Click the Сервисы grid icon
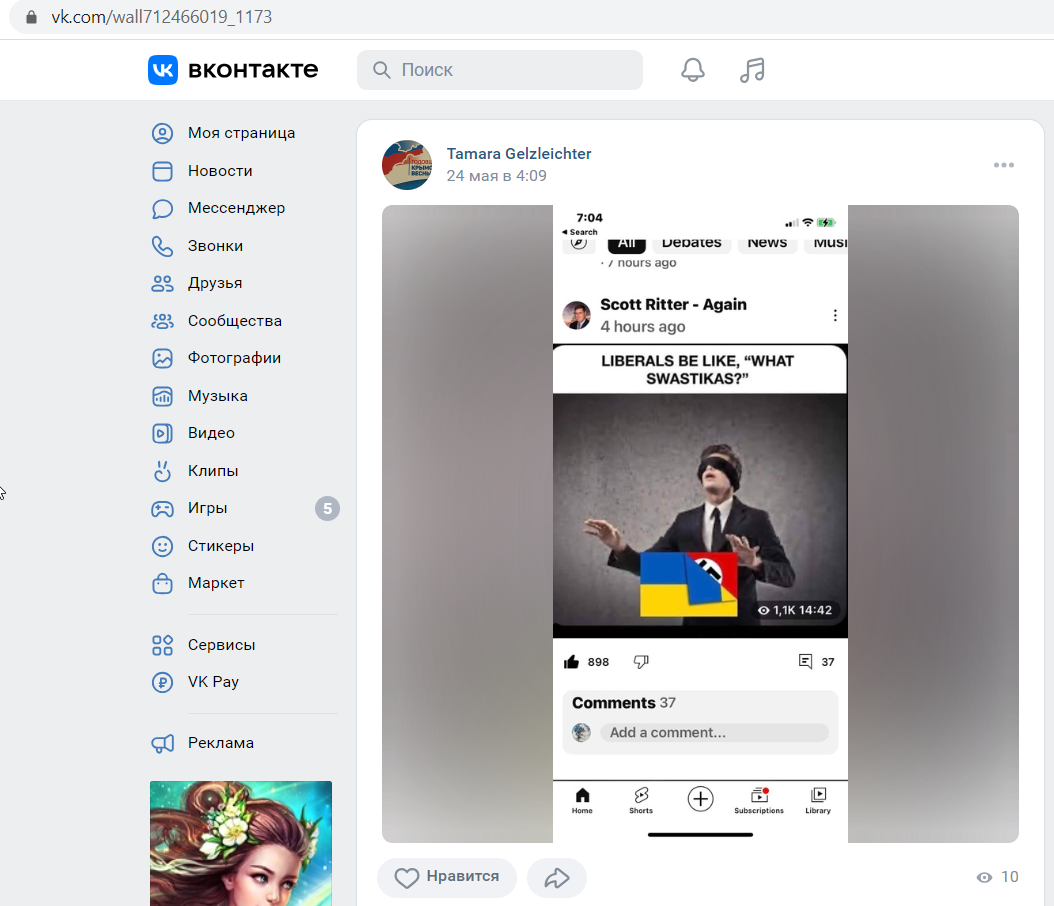Image resolution: width=1054 pixels, height=906 pixels. pyautogui.click(x=162, y=645)
